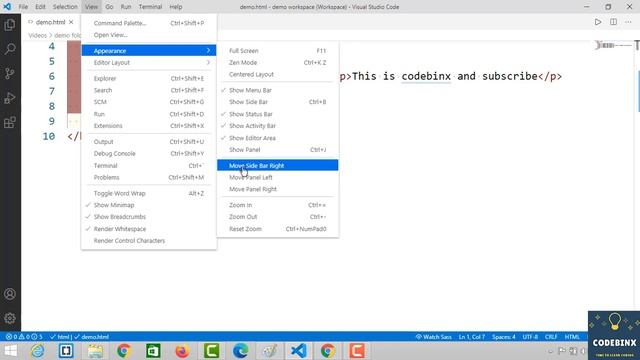Image resolution: width=640 pixels, height=360 pixels.
Task: Open the Accounts icon in activity bar
Action: (x=10, y=294)
